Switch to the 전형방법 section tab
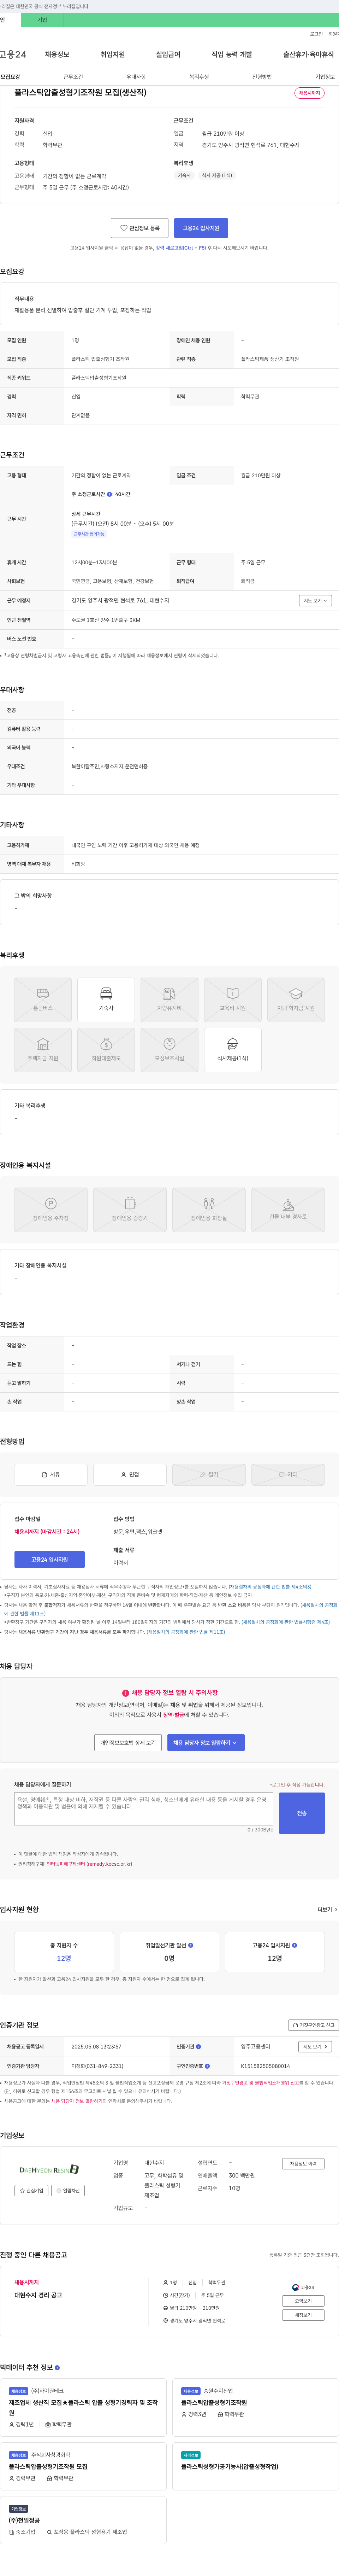The height and width of the screenshot is (2576, 339). [x=262, y=77]
